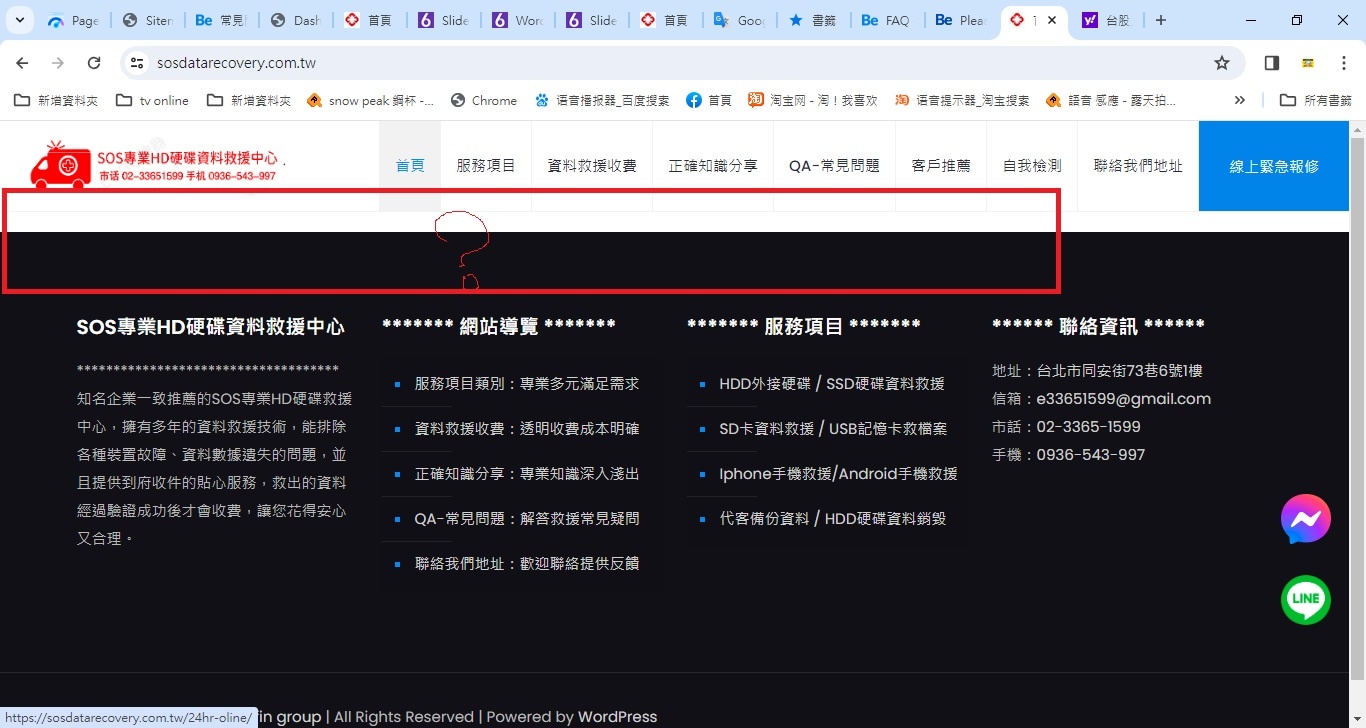Click the SOS專業HD硬碟資料救援中心 footer heading
Image resolution: width=1366 pixels, height=728 pixels.
point(211,327)
